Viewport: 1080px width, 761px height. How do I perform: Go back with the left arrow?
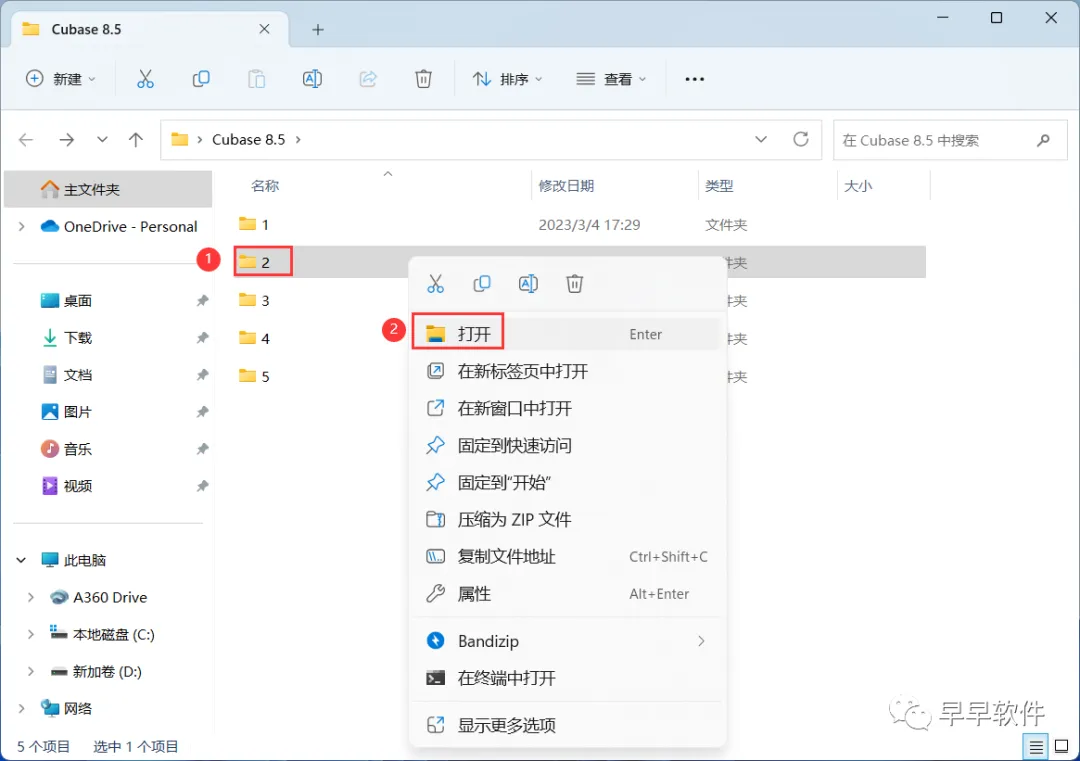pyautogui.click(x=26, y=140)
